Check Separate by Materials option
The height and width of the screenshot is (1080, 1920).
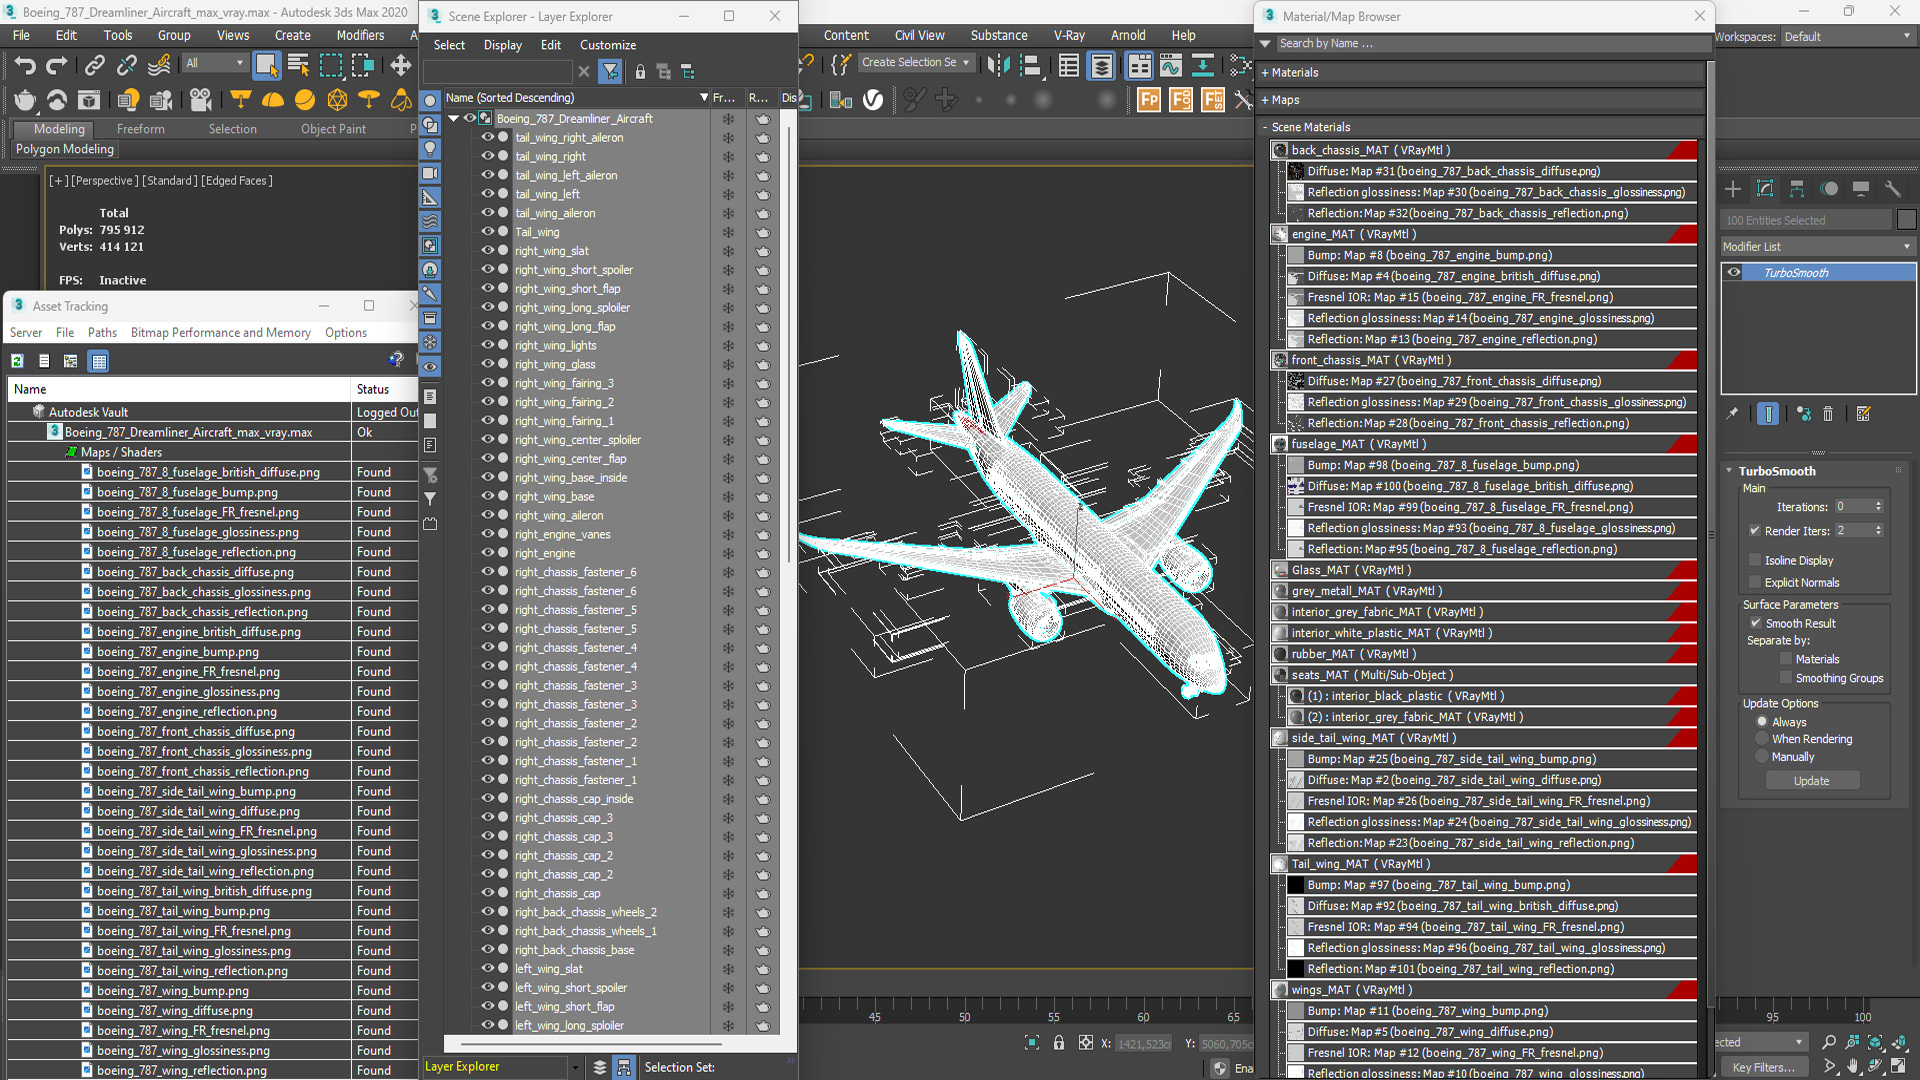[1786, 659]
